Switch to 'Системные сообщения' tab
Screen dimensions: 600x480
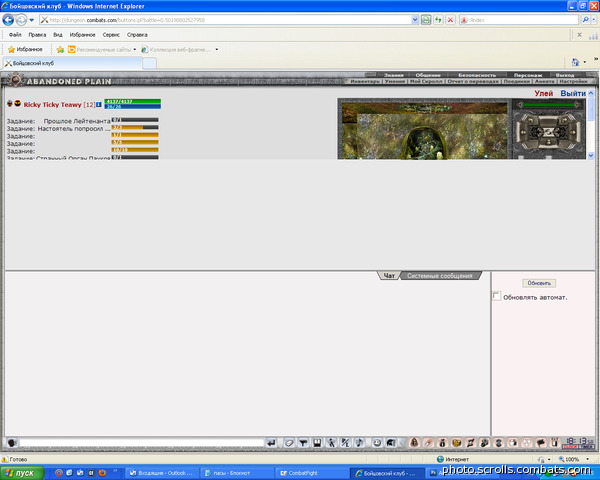click(x=439, y=276)
